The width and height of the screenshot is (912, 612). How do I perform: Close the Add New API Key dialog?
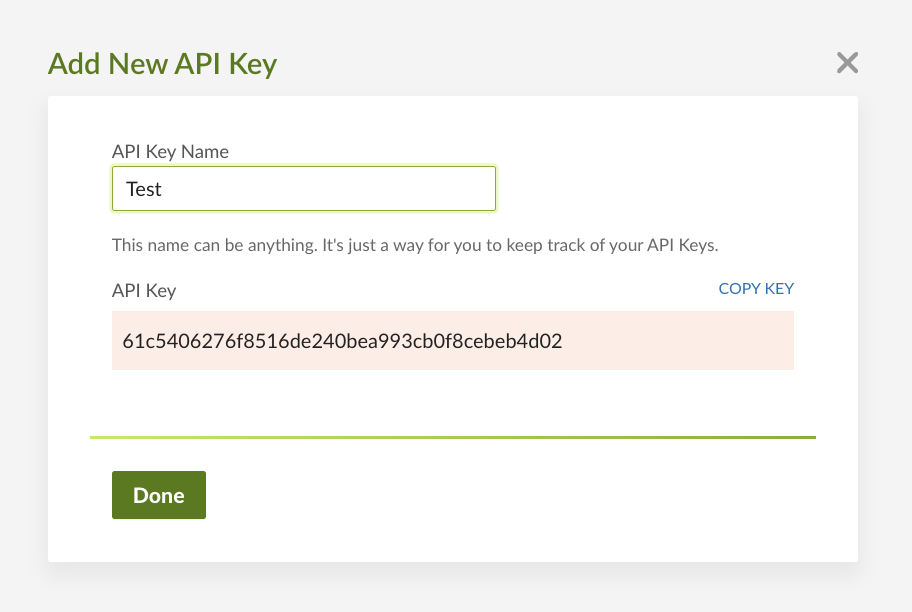847,64
